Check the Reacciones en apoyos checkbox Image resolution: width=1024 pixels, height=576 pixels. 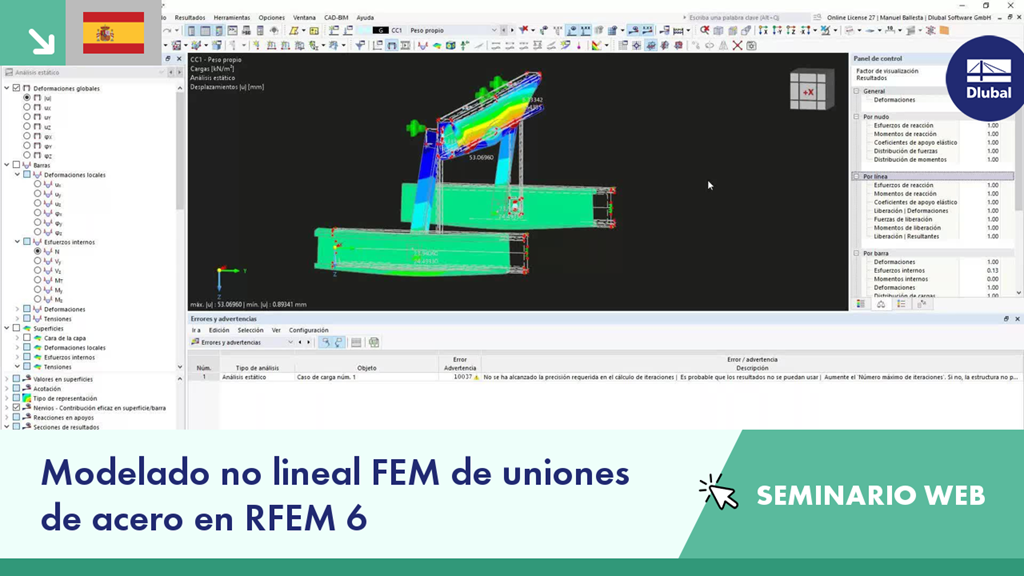click(17, 417)
